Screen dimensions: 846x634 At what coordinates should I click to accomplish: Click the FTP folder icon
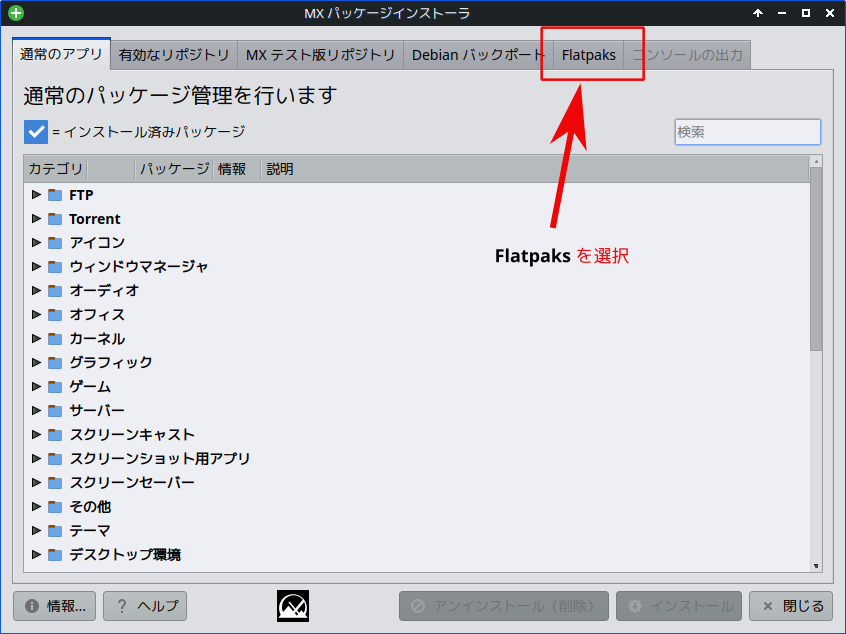[x=55, y=195]
